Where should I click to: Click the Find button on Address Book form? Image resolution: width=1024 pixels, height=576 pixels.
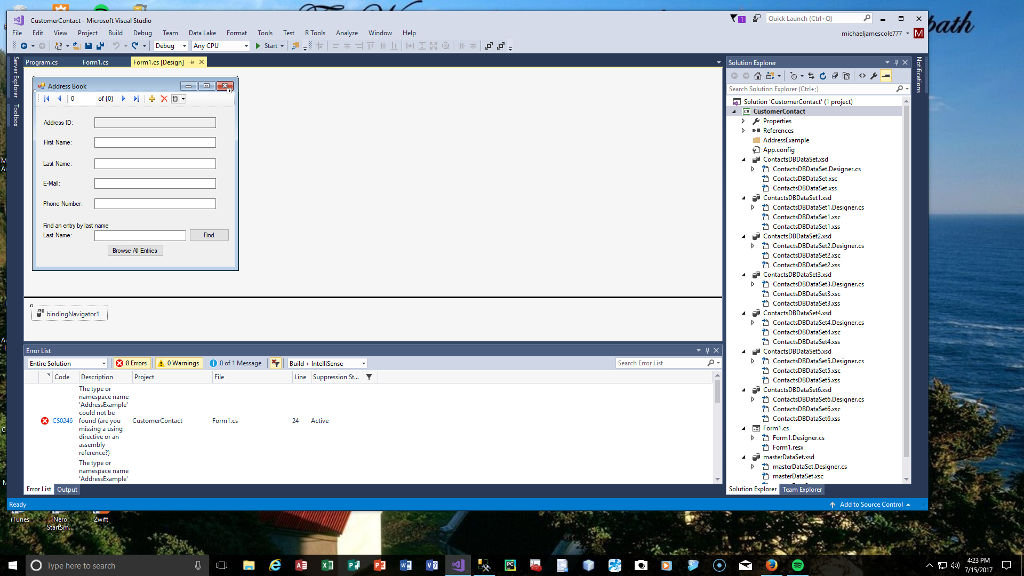coord(209,235)
